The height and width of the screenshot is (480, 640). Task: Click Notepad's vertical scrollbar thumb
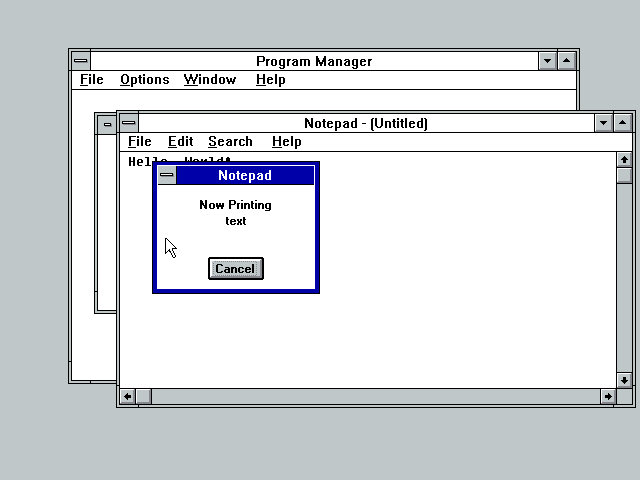(x=624, y=176)
